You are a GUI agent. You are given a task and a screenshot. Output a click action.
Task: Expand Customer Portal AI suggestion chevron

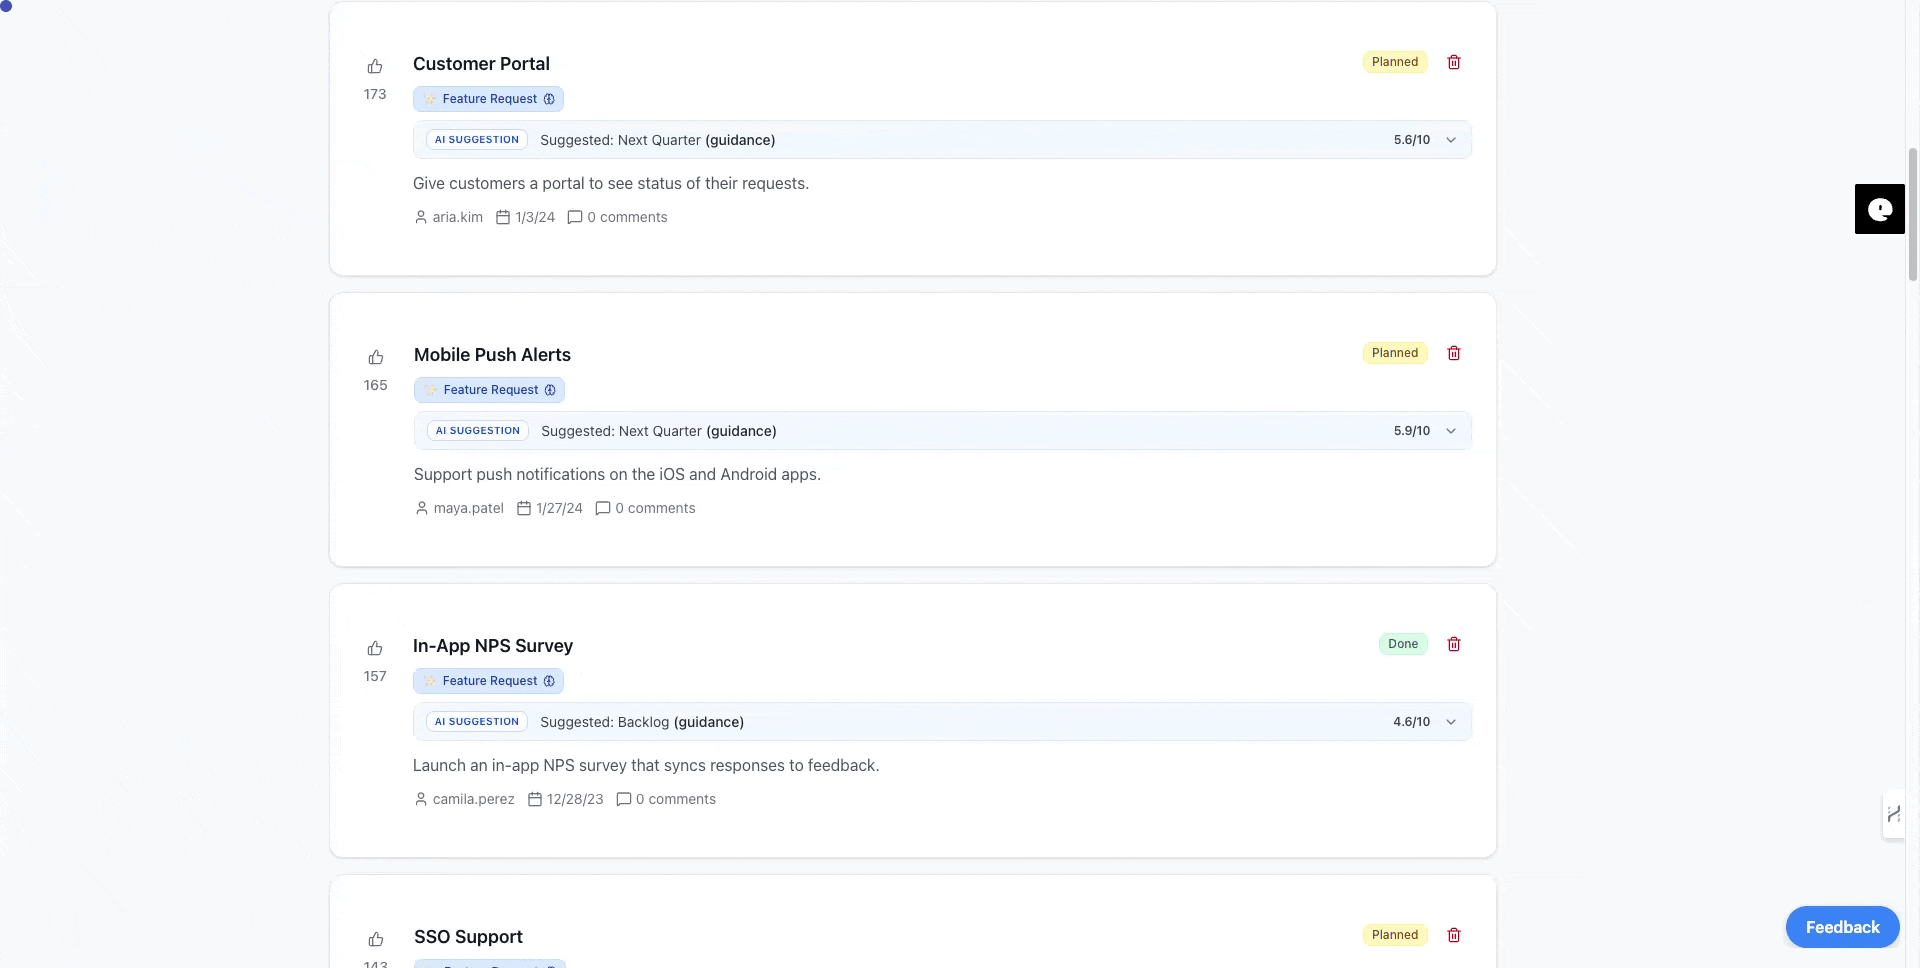point(1451,140)
